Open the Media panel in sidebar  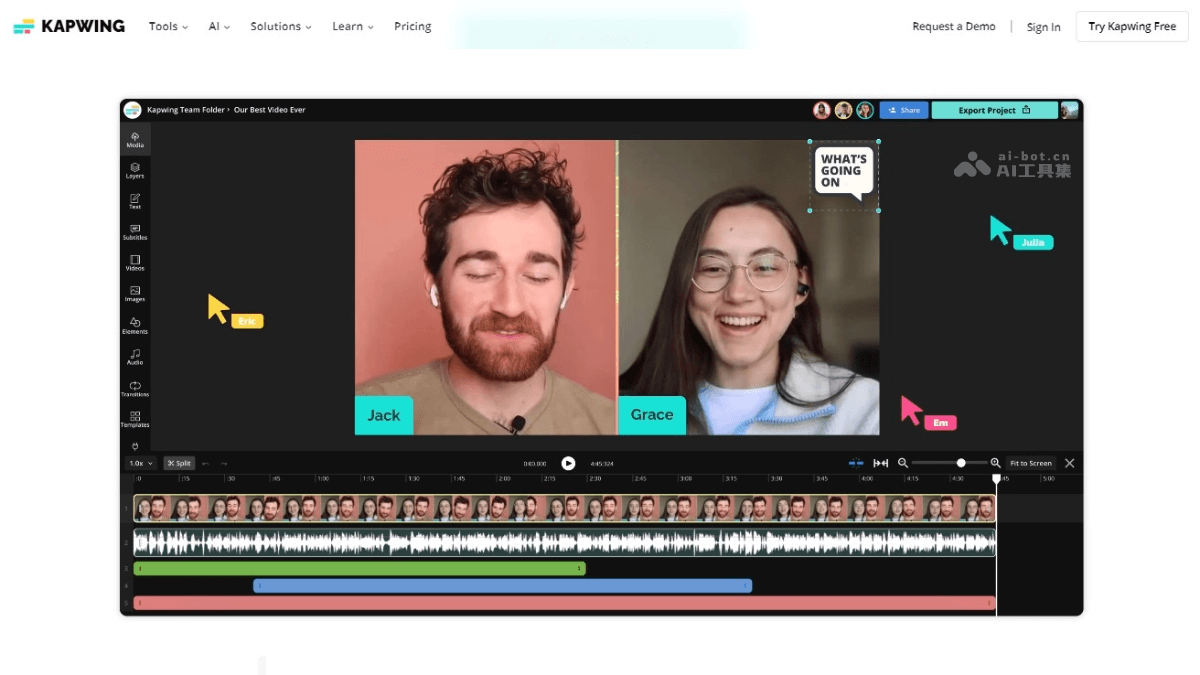coord(135,139)
